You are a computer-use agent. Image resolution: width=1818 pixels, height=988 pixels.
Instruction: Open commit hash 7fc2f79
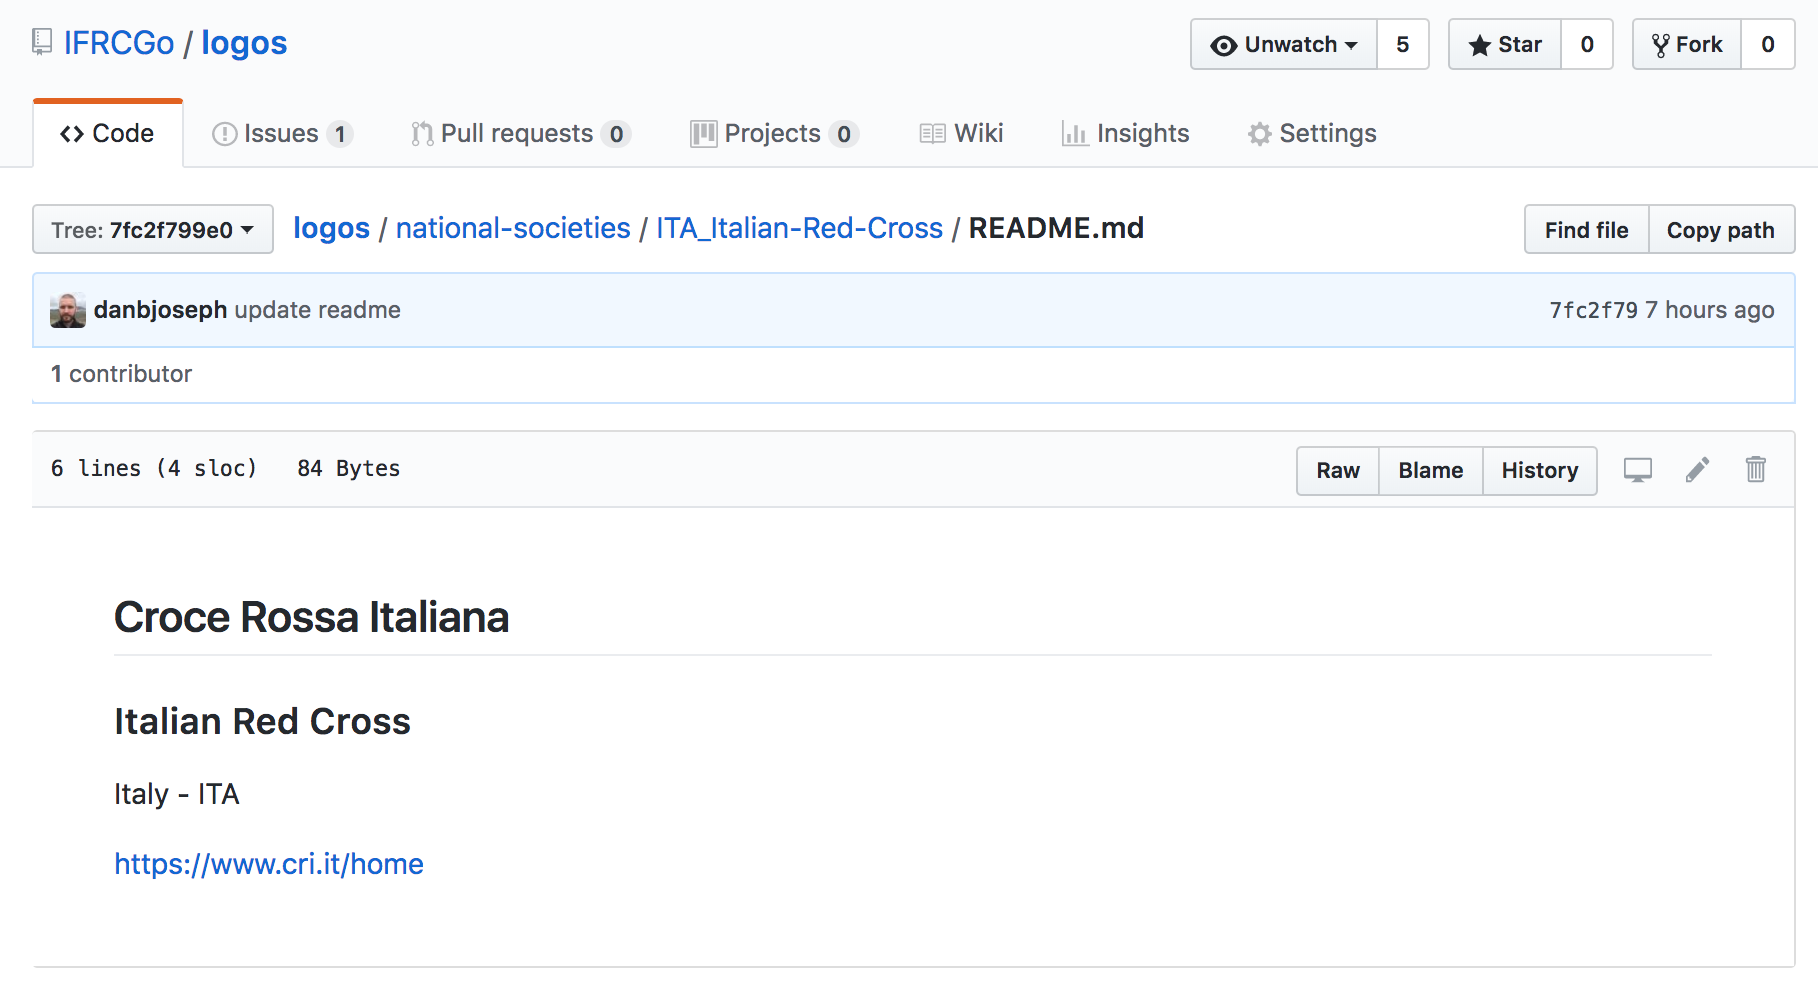pyautogui.click(x=1593, y=310)
